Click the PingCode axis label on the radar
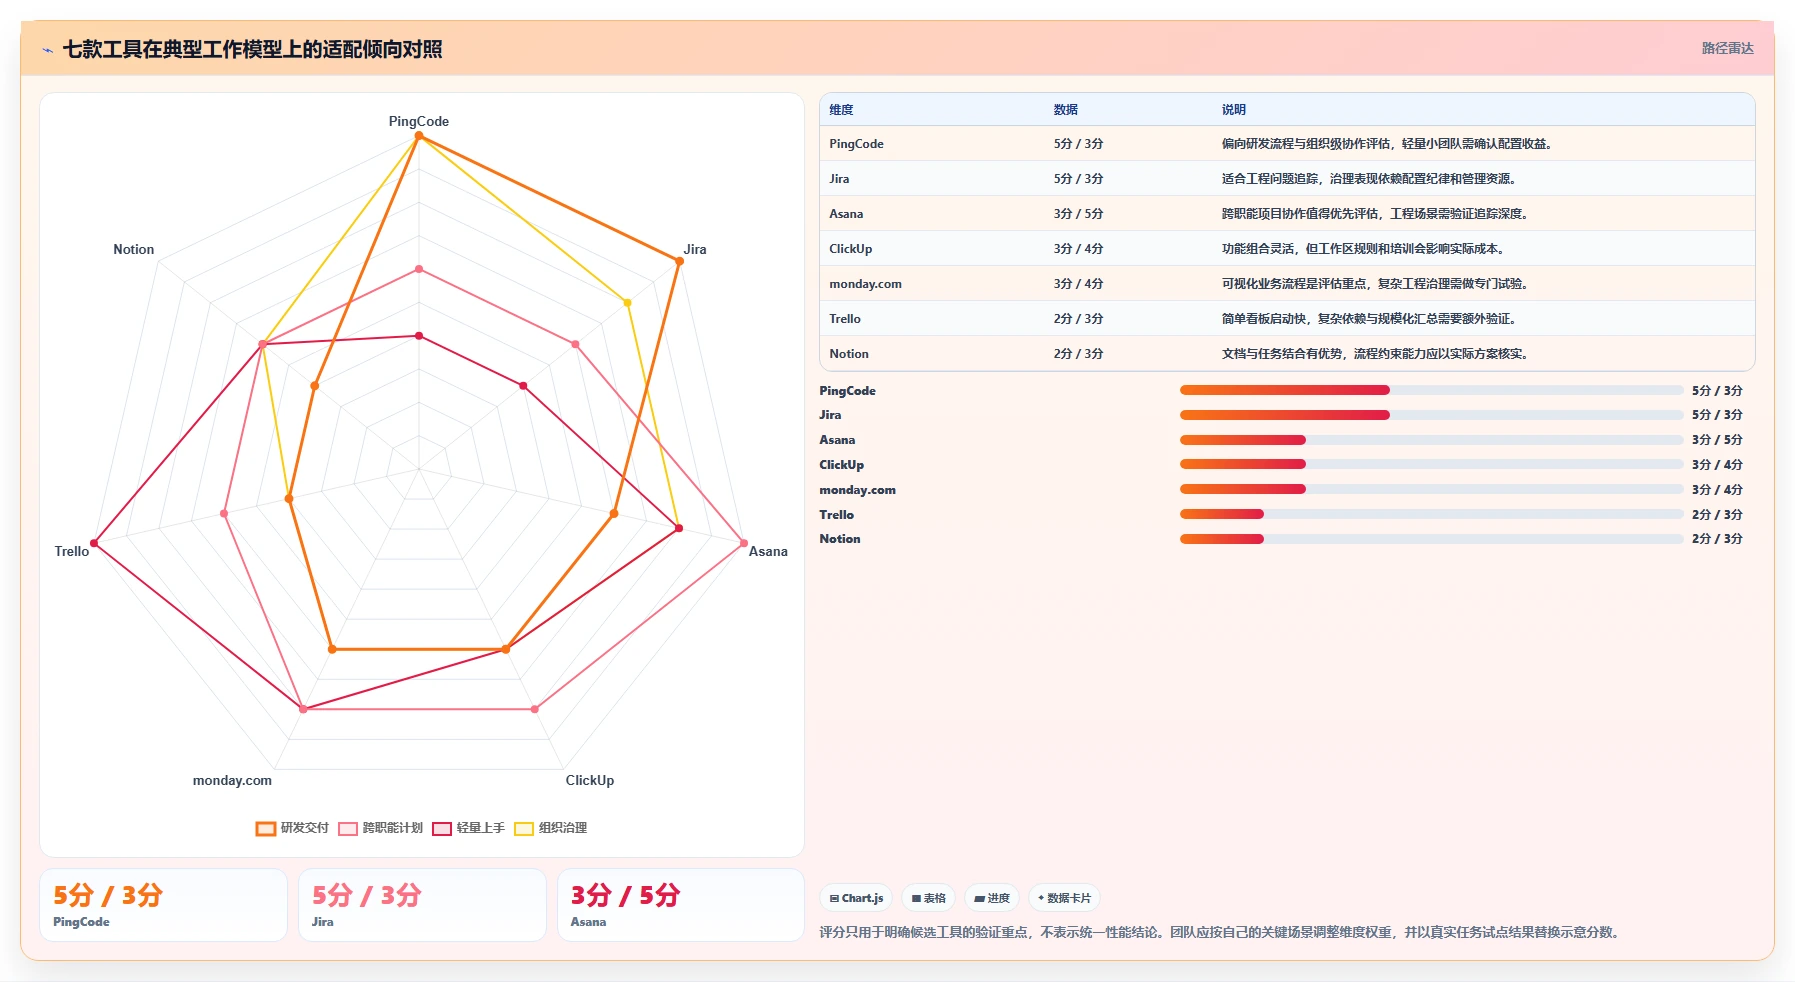Image resolution: width=1795 pixels, height=982 pixels. pos(419,121)
